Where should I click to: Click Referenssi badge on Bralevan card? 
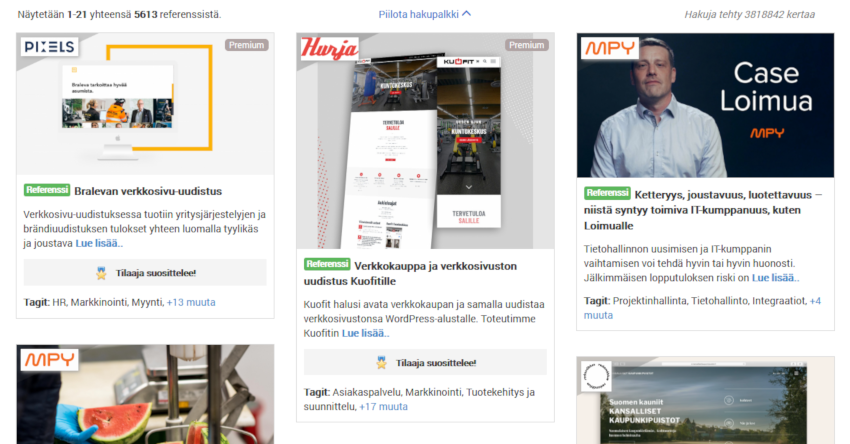pos(47,190)
